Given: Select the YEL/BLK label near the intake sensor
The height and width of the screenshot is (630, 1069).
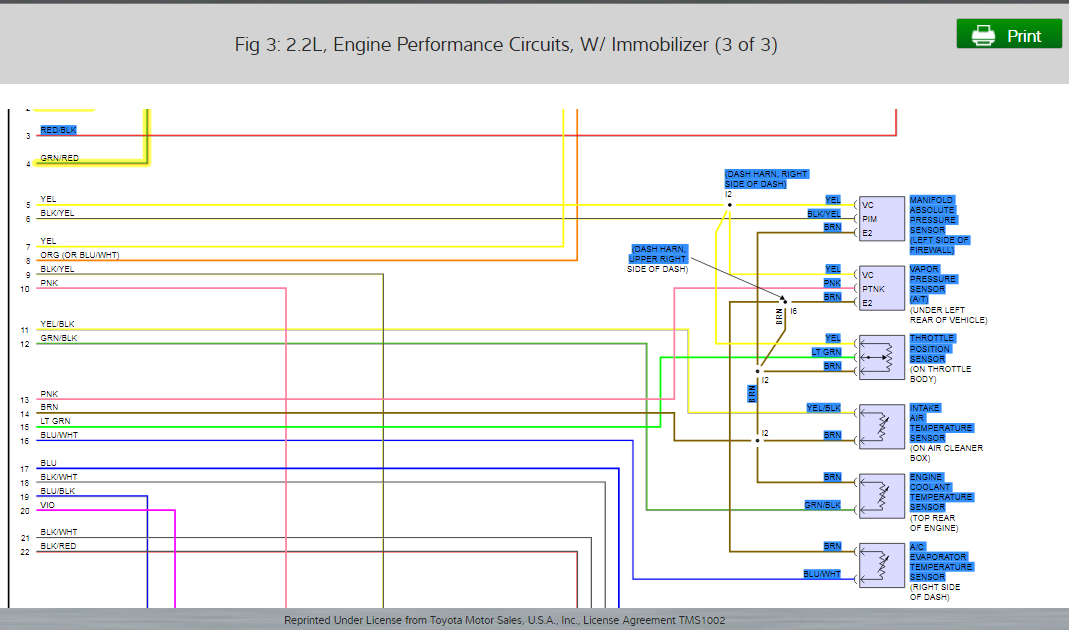Looking at the screenshot, I should click(x=823, y=408).
